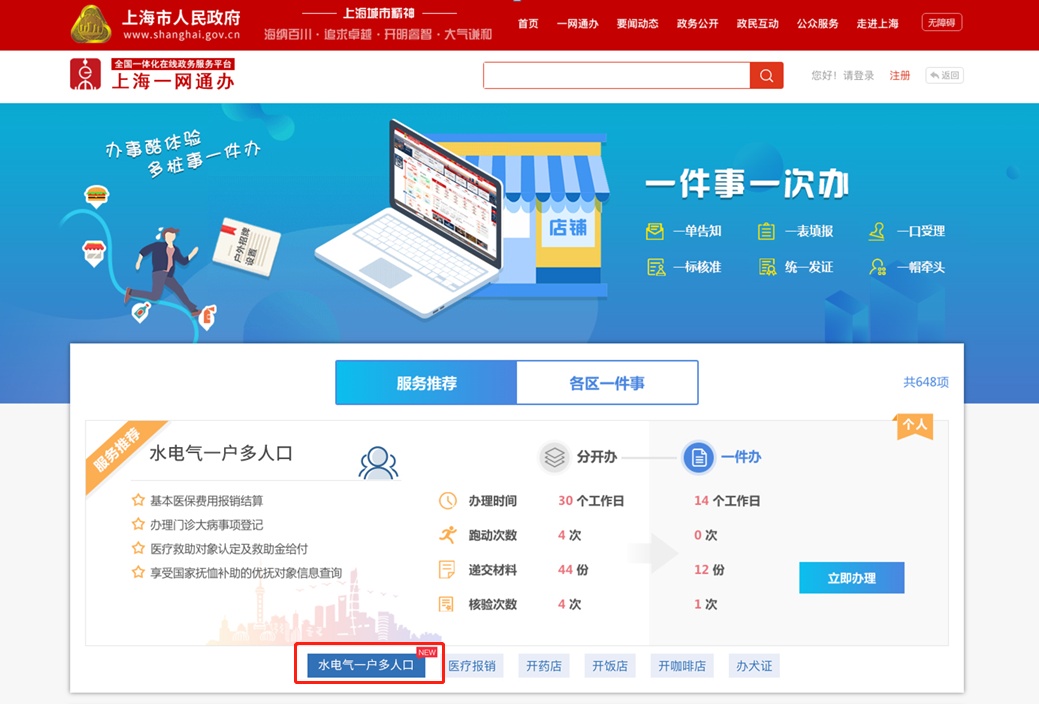Click the user avatar icon beside 水电气一户多人口
The width and height of the screenshot is (1039, 704).
378,463
